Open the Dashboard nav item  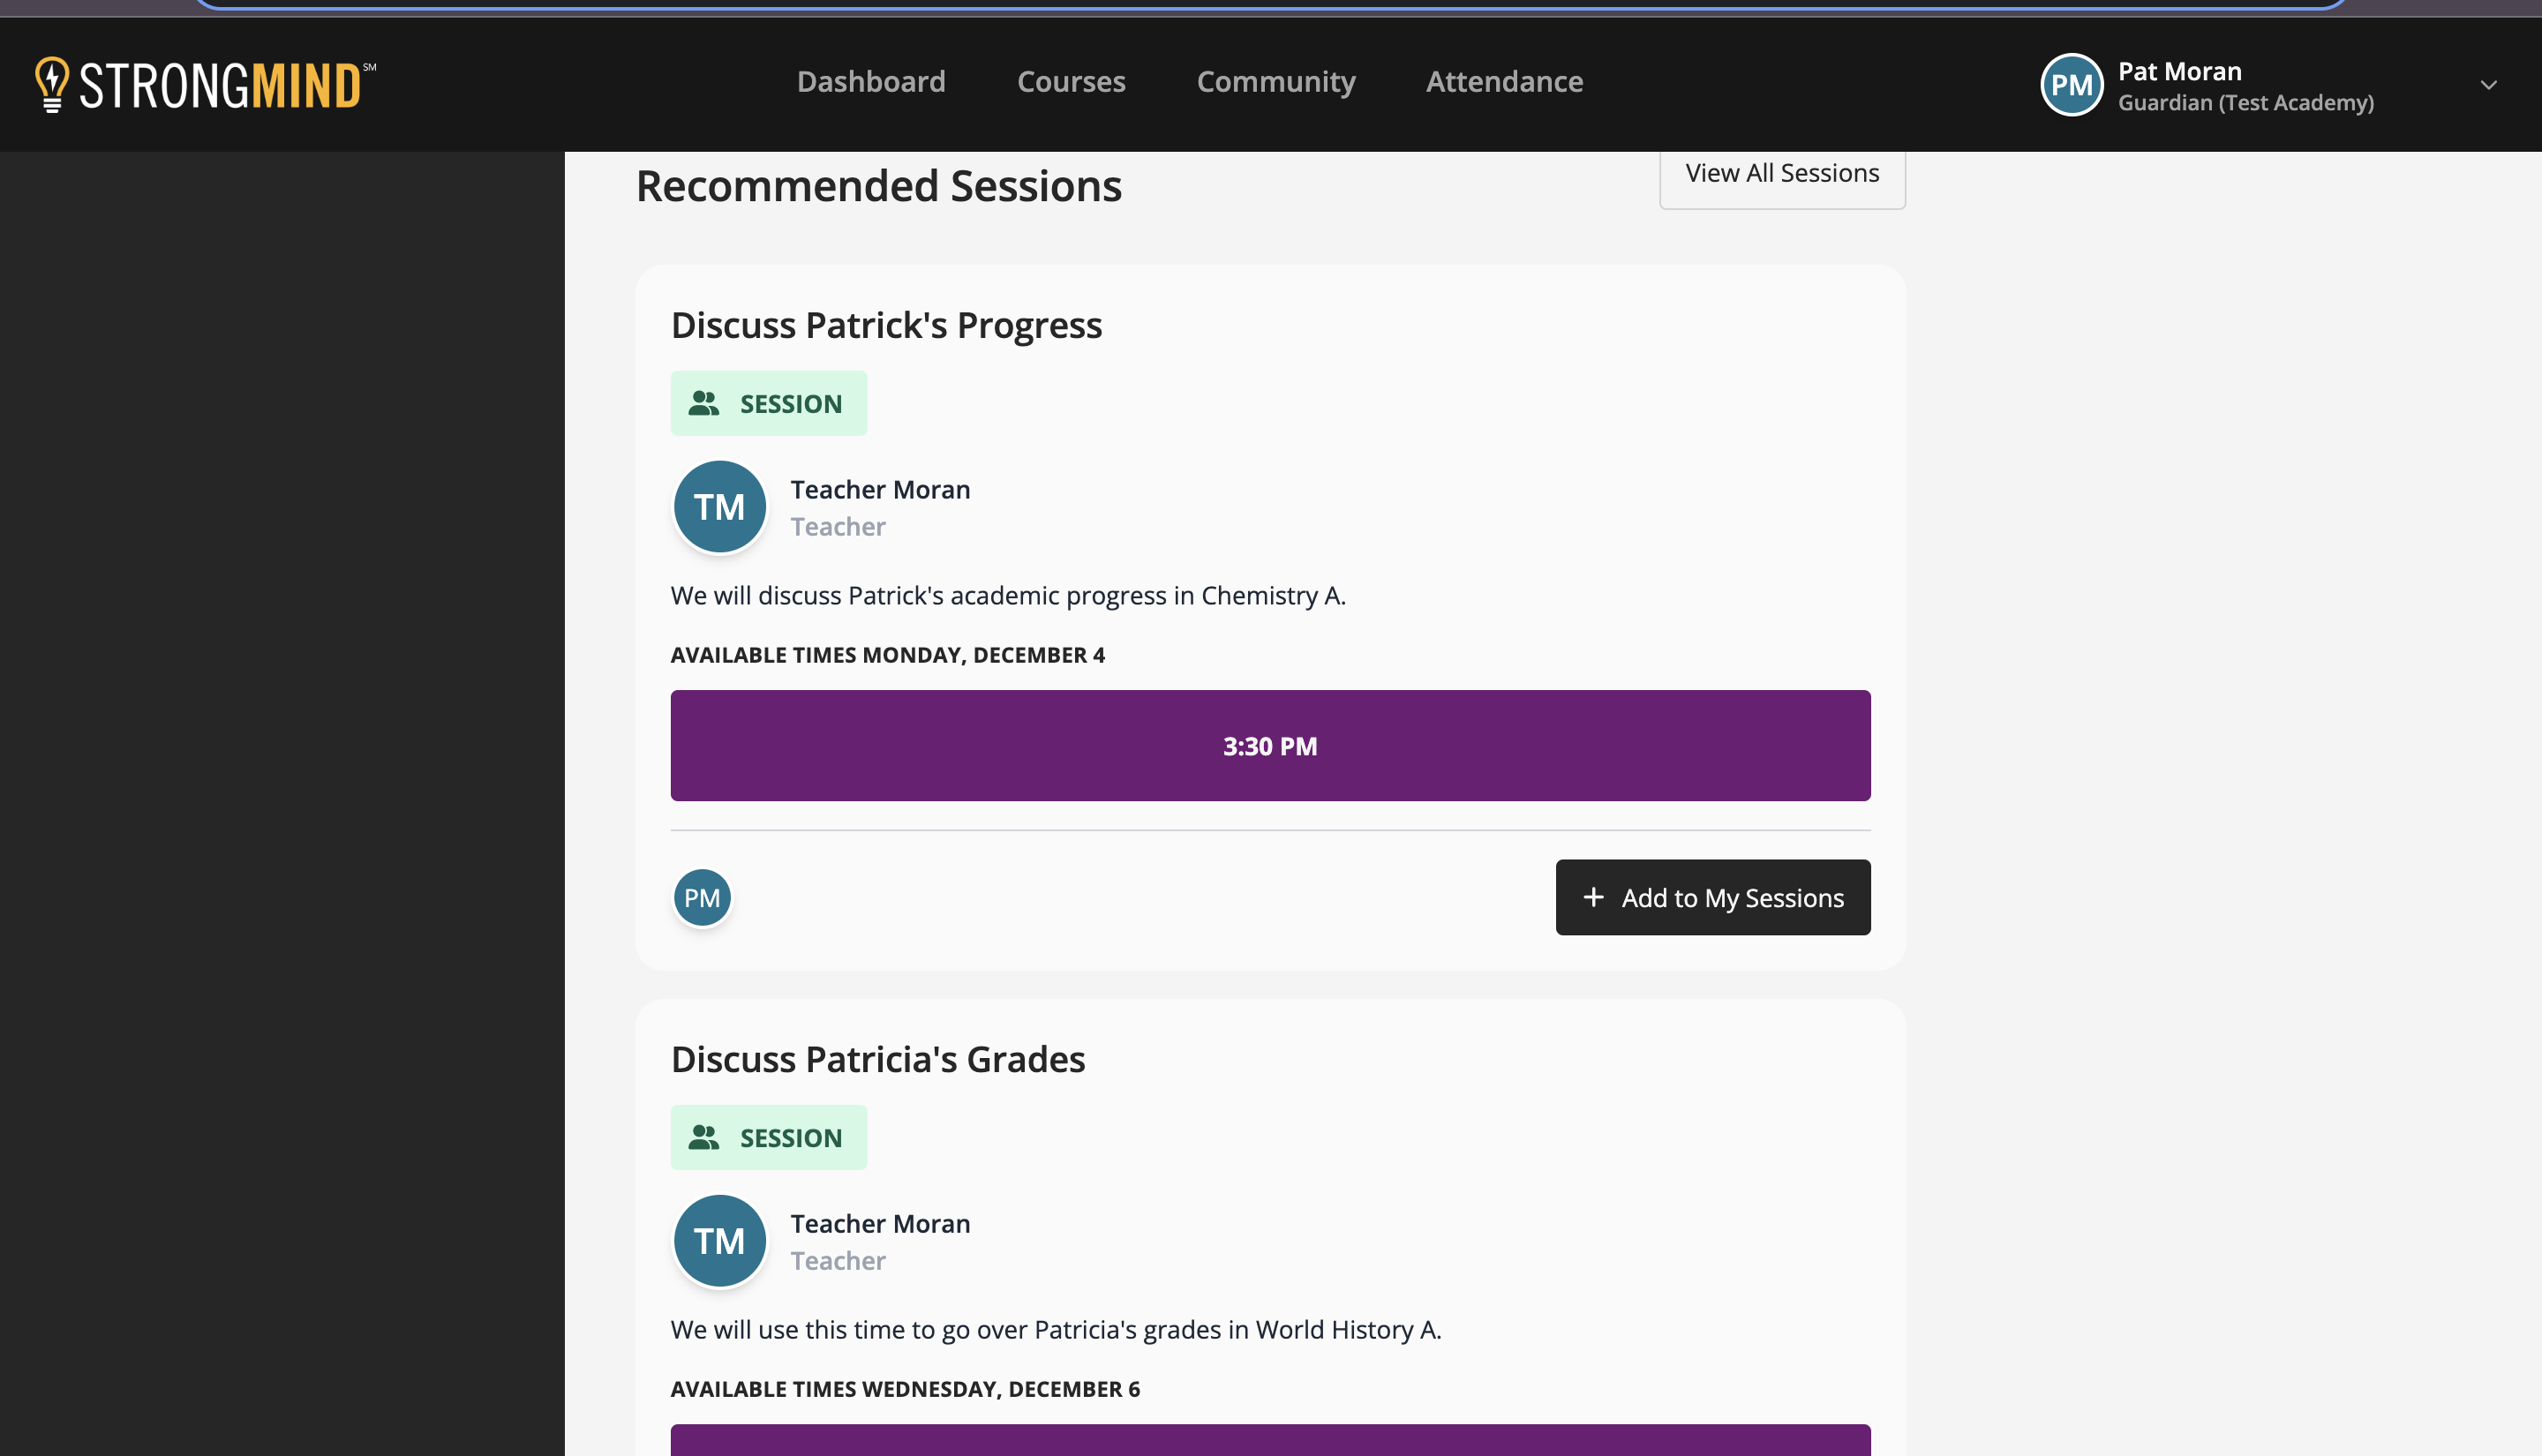(871, 81)
